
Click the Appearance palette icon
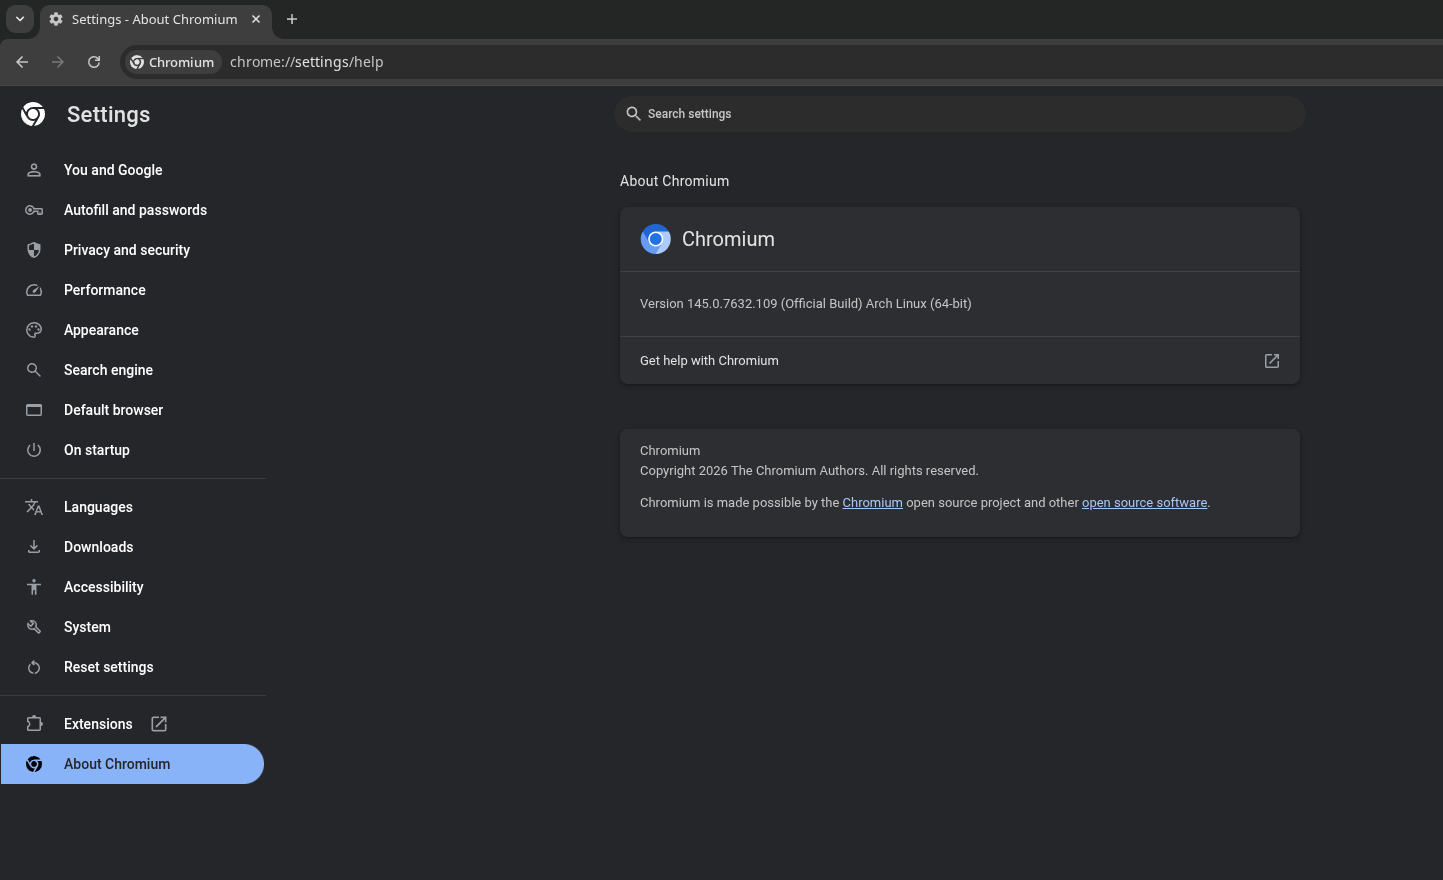tap(34, 330)
